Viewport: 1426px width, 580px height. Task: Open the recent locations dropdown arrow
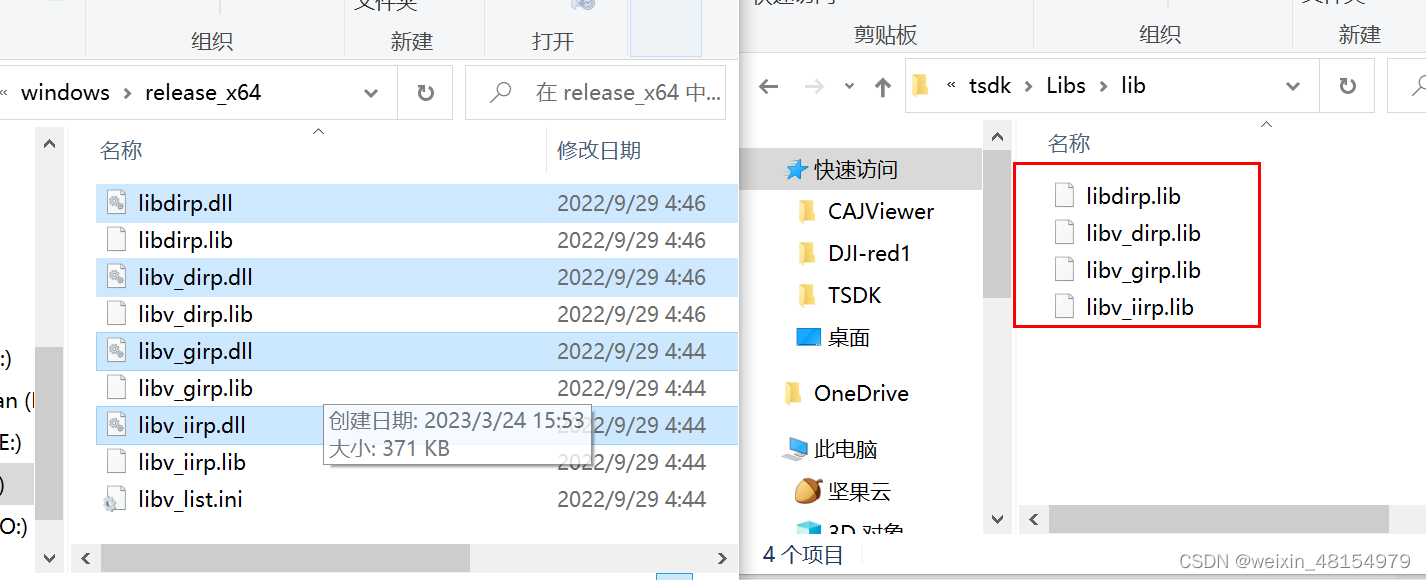coord(849,86)
